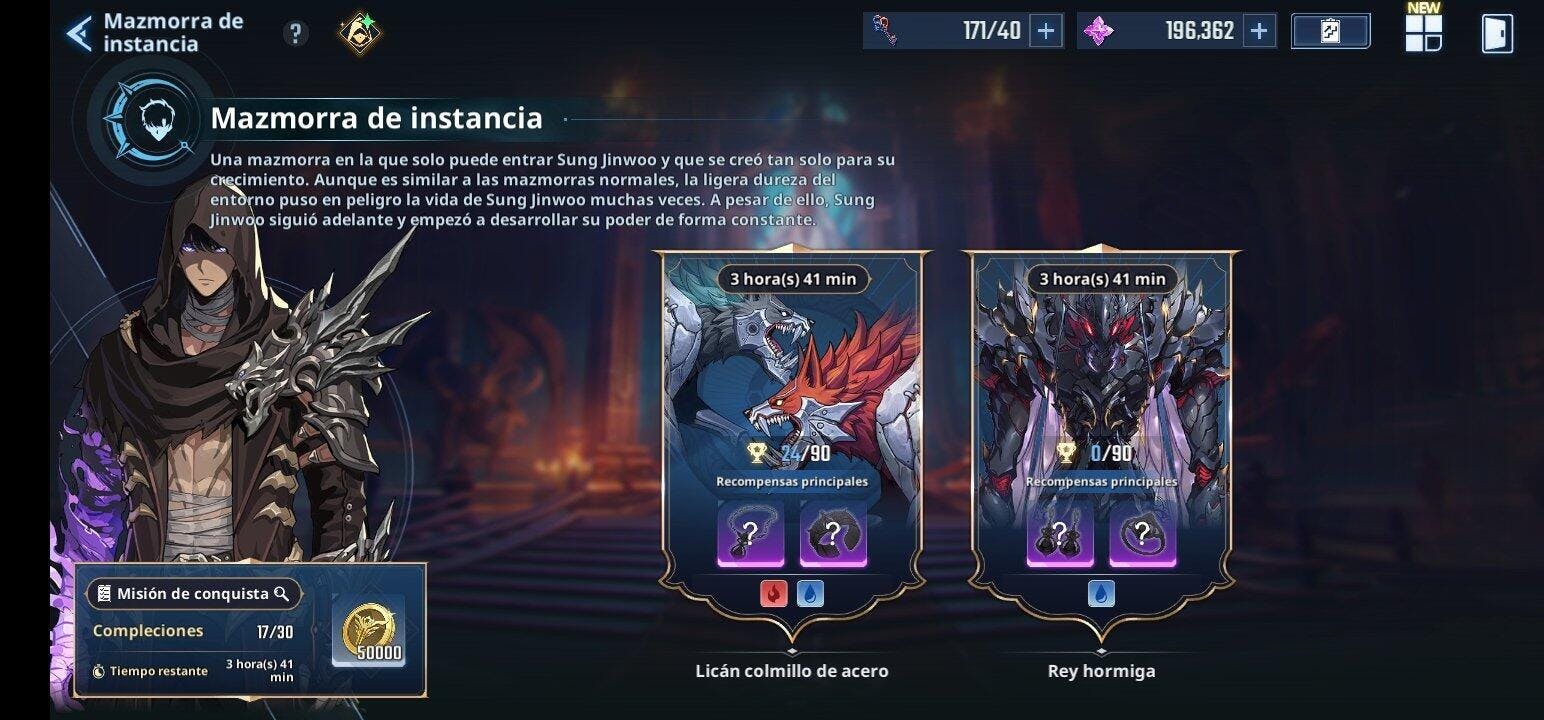View second mystery reward of Licán card
The image size is (1544, 720).
pyautogui.click(x=833, y=535)
